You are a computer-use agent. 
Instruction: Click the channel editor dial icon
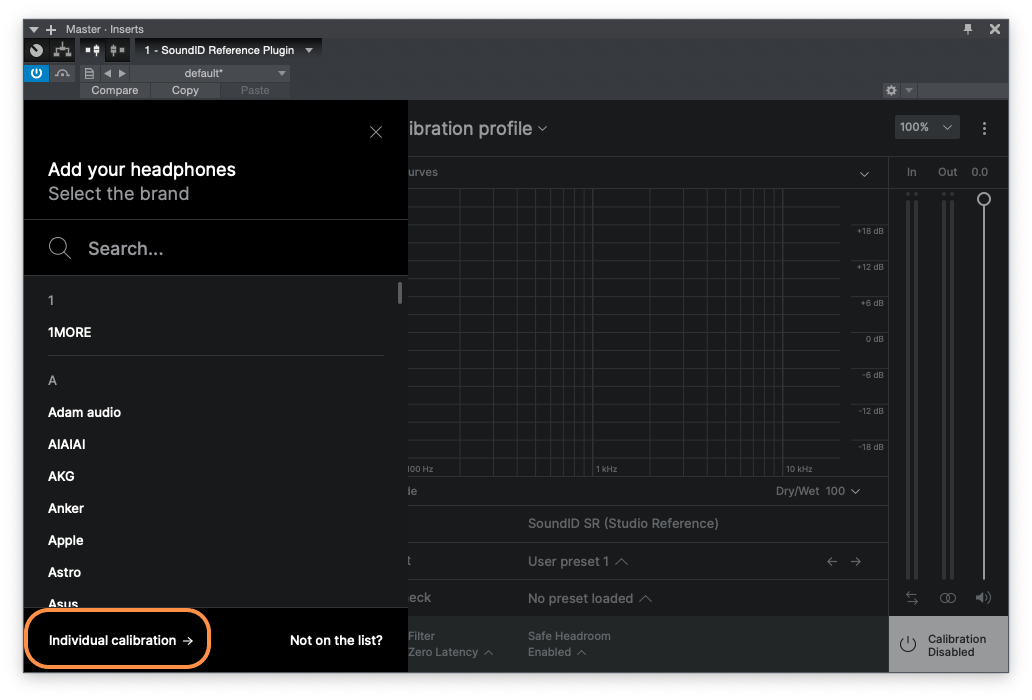pyautogui.click(x=36, y=50)
